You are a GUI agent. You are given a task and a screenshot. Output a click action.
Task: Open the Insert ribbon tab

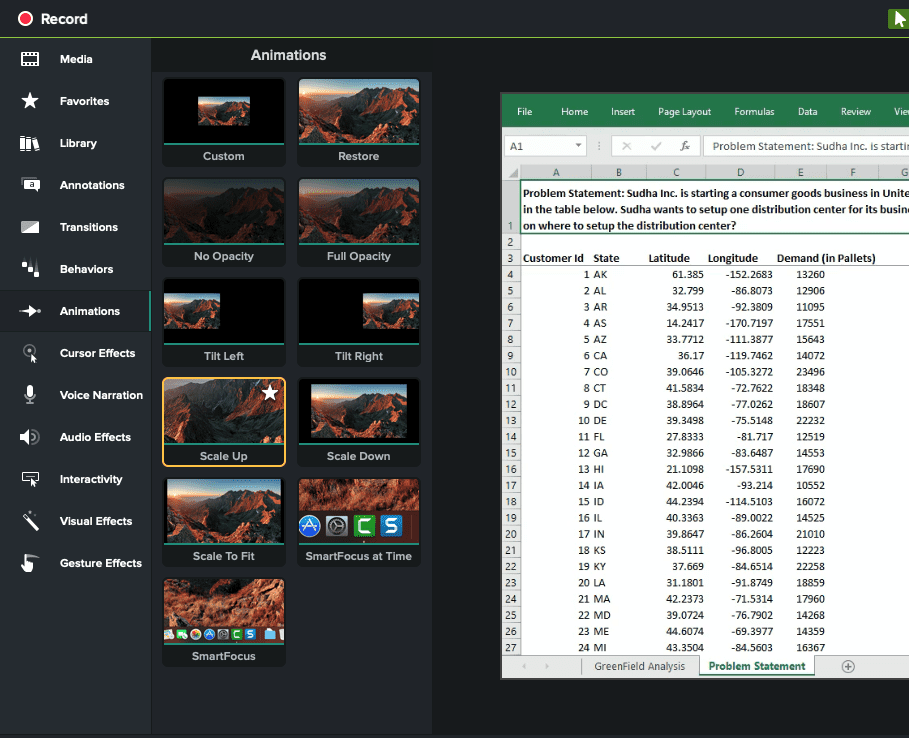click(x=623, y=112)
